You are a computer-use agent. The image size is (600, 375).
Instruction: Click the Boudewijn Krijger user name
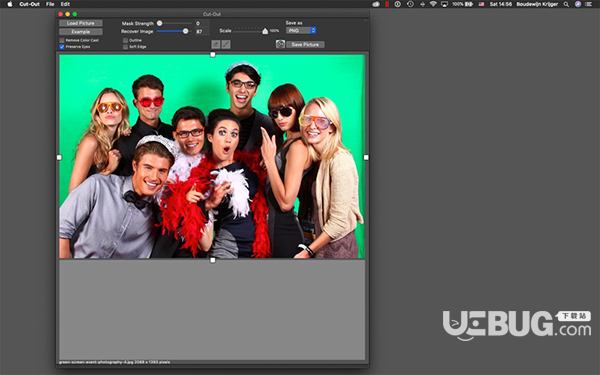pos(537,4)
